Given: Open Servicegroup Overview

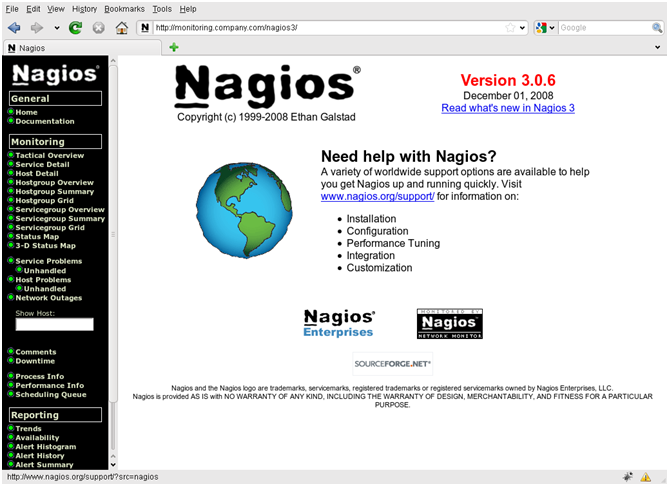Looking at the screenshot, I should (x=60, y=210).
